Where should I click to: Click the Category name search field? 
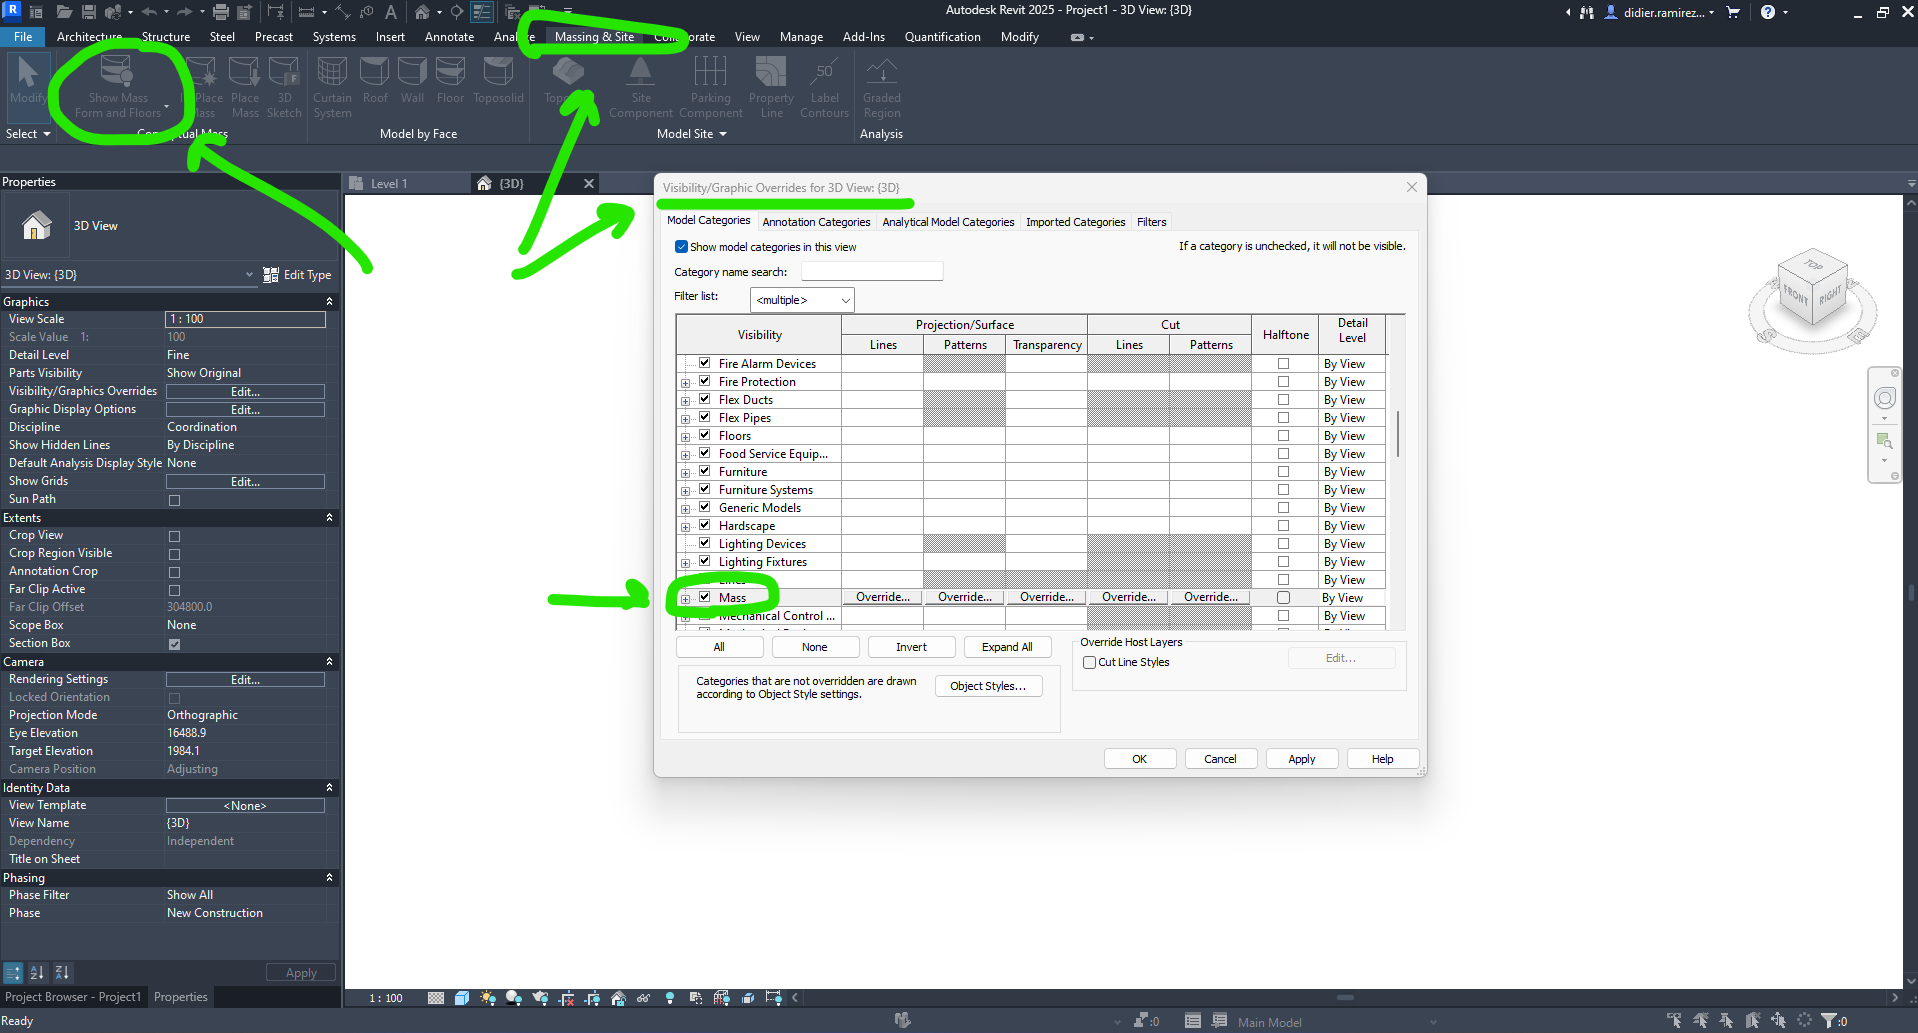pos(871,270)
